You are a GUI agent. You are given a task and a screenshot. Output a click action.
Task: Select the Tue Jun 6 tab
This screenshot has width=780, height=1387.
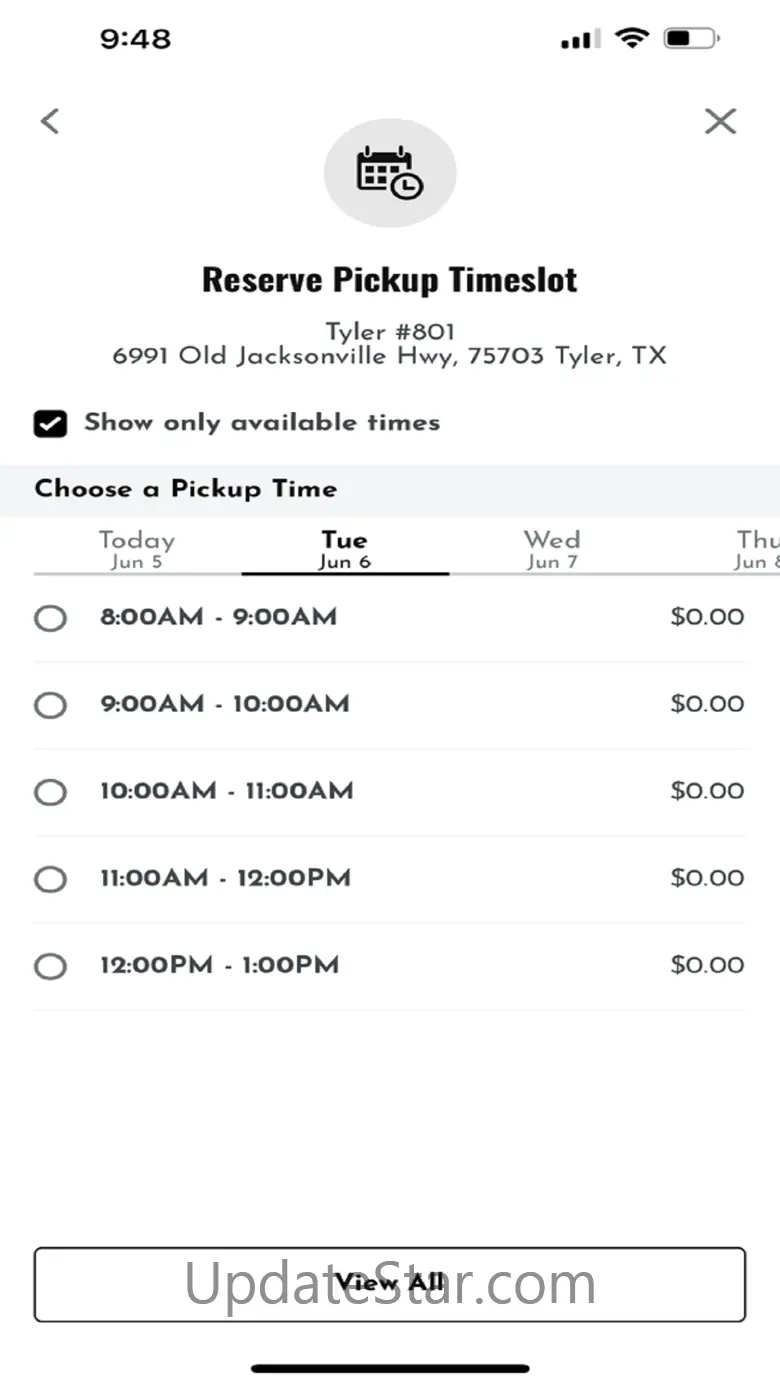(345, 548)
